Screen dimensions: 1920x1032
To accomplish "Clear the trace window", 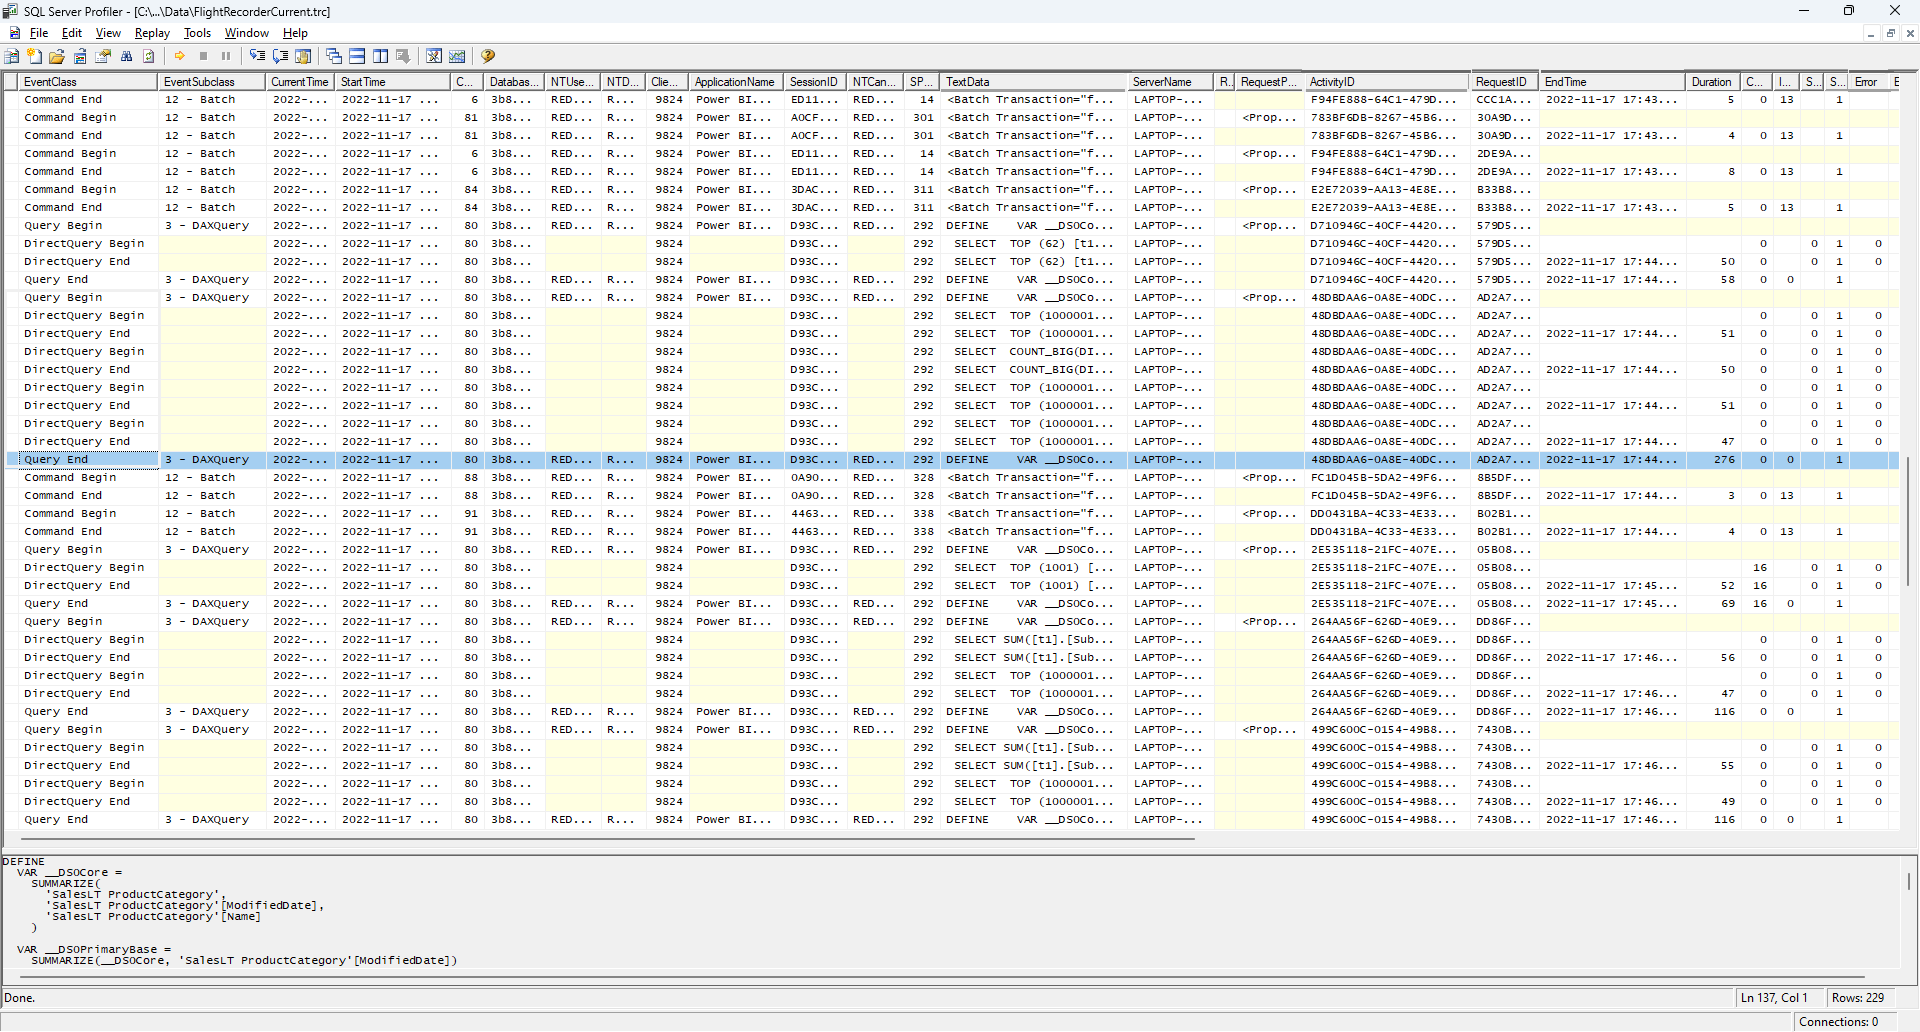I will pos(148,56).
